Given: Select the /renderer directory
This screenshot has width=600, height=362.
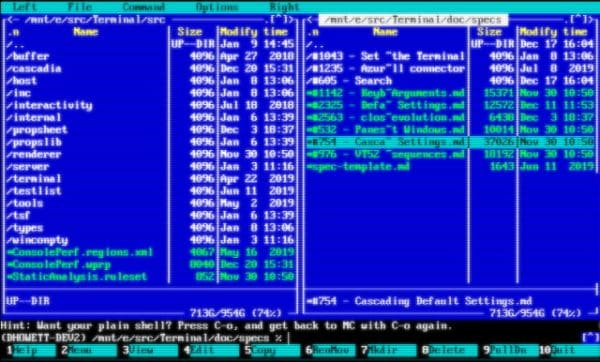Looking at the screenshot, I should (x=150, y=154).
